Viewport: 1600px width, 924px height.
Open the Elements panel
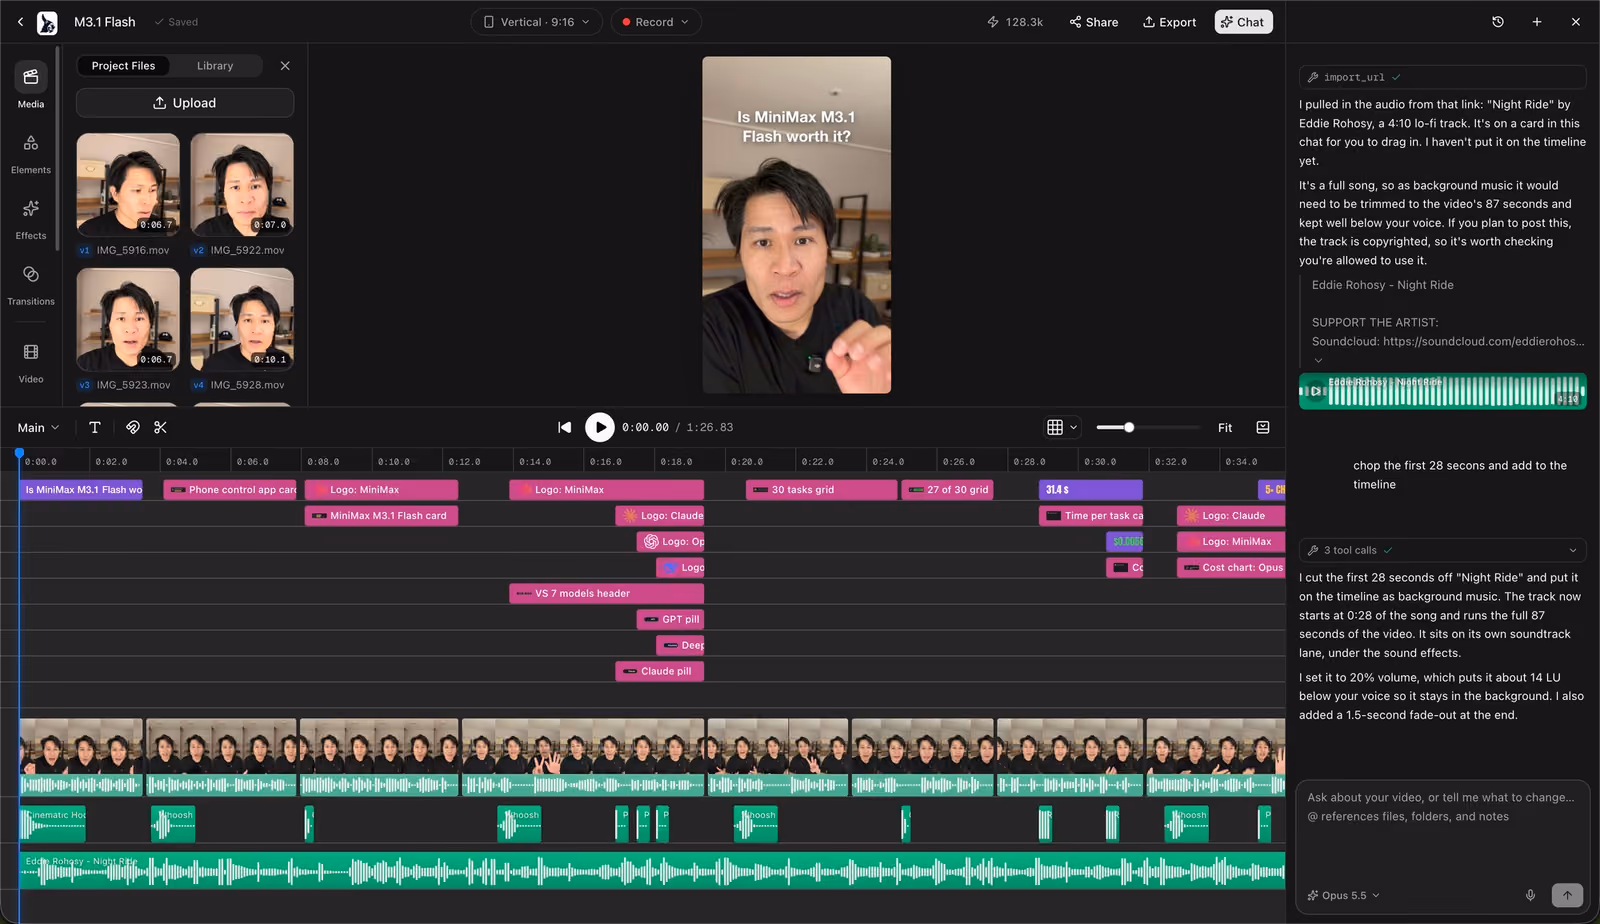pos(31,154)
